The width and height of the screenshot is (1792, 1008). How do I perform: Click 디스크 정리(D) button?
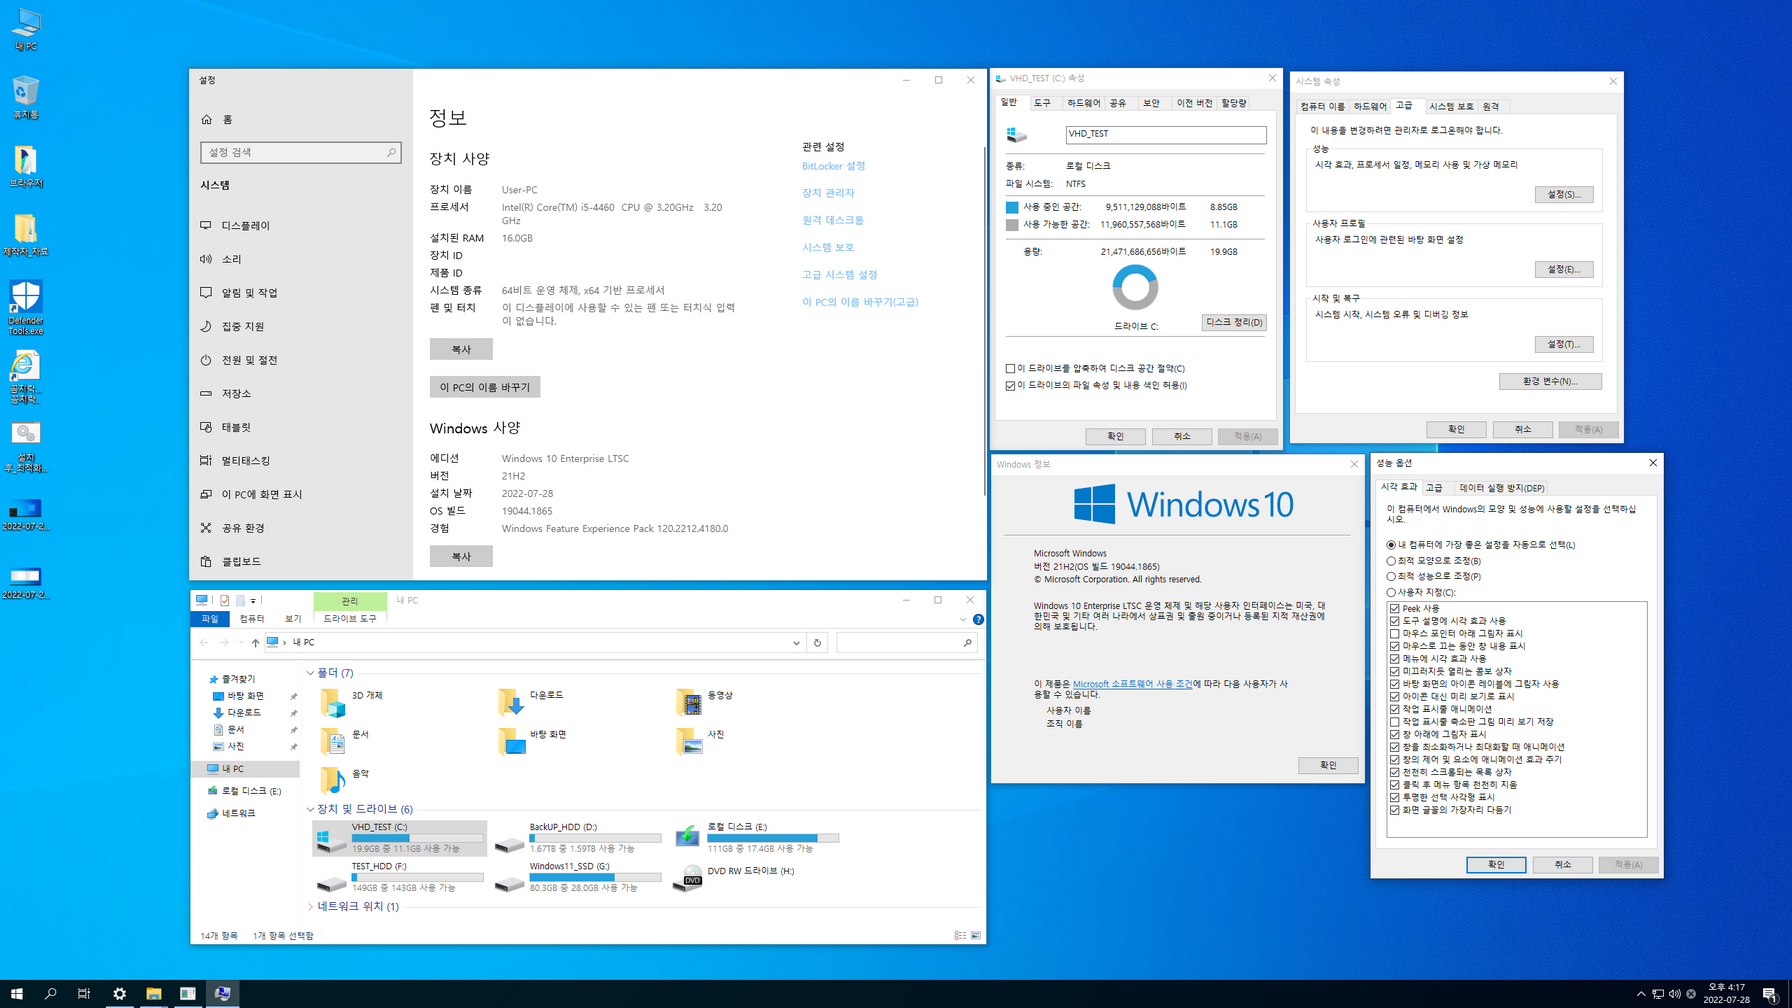pyautogui.click(x=1234, y=322)
